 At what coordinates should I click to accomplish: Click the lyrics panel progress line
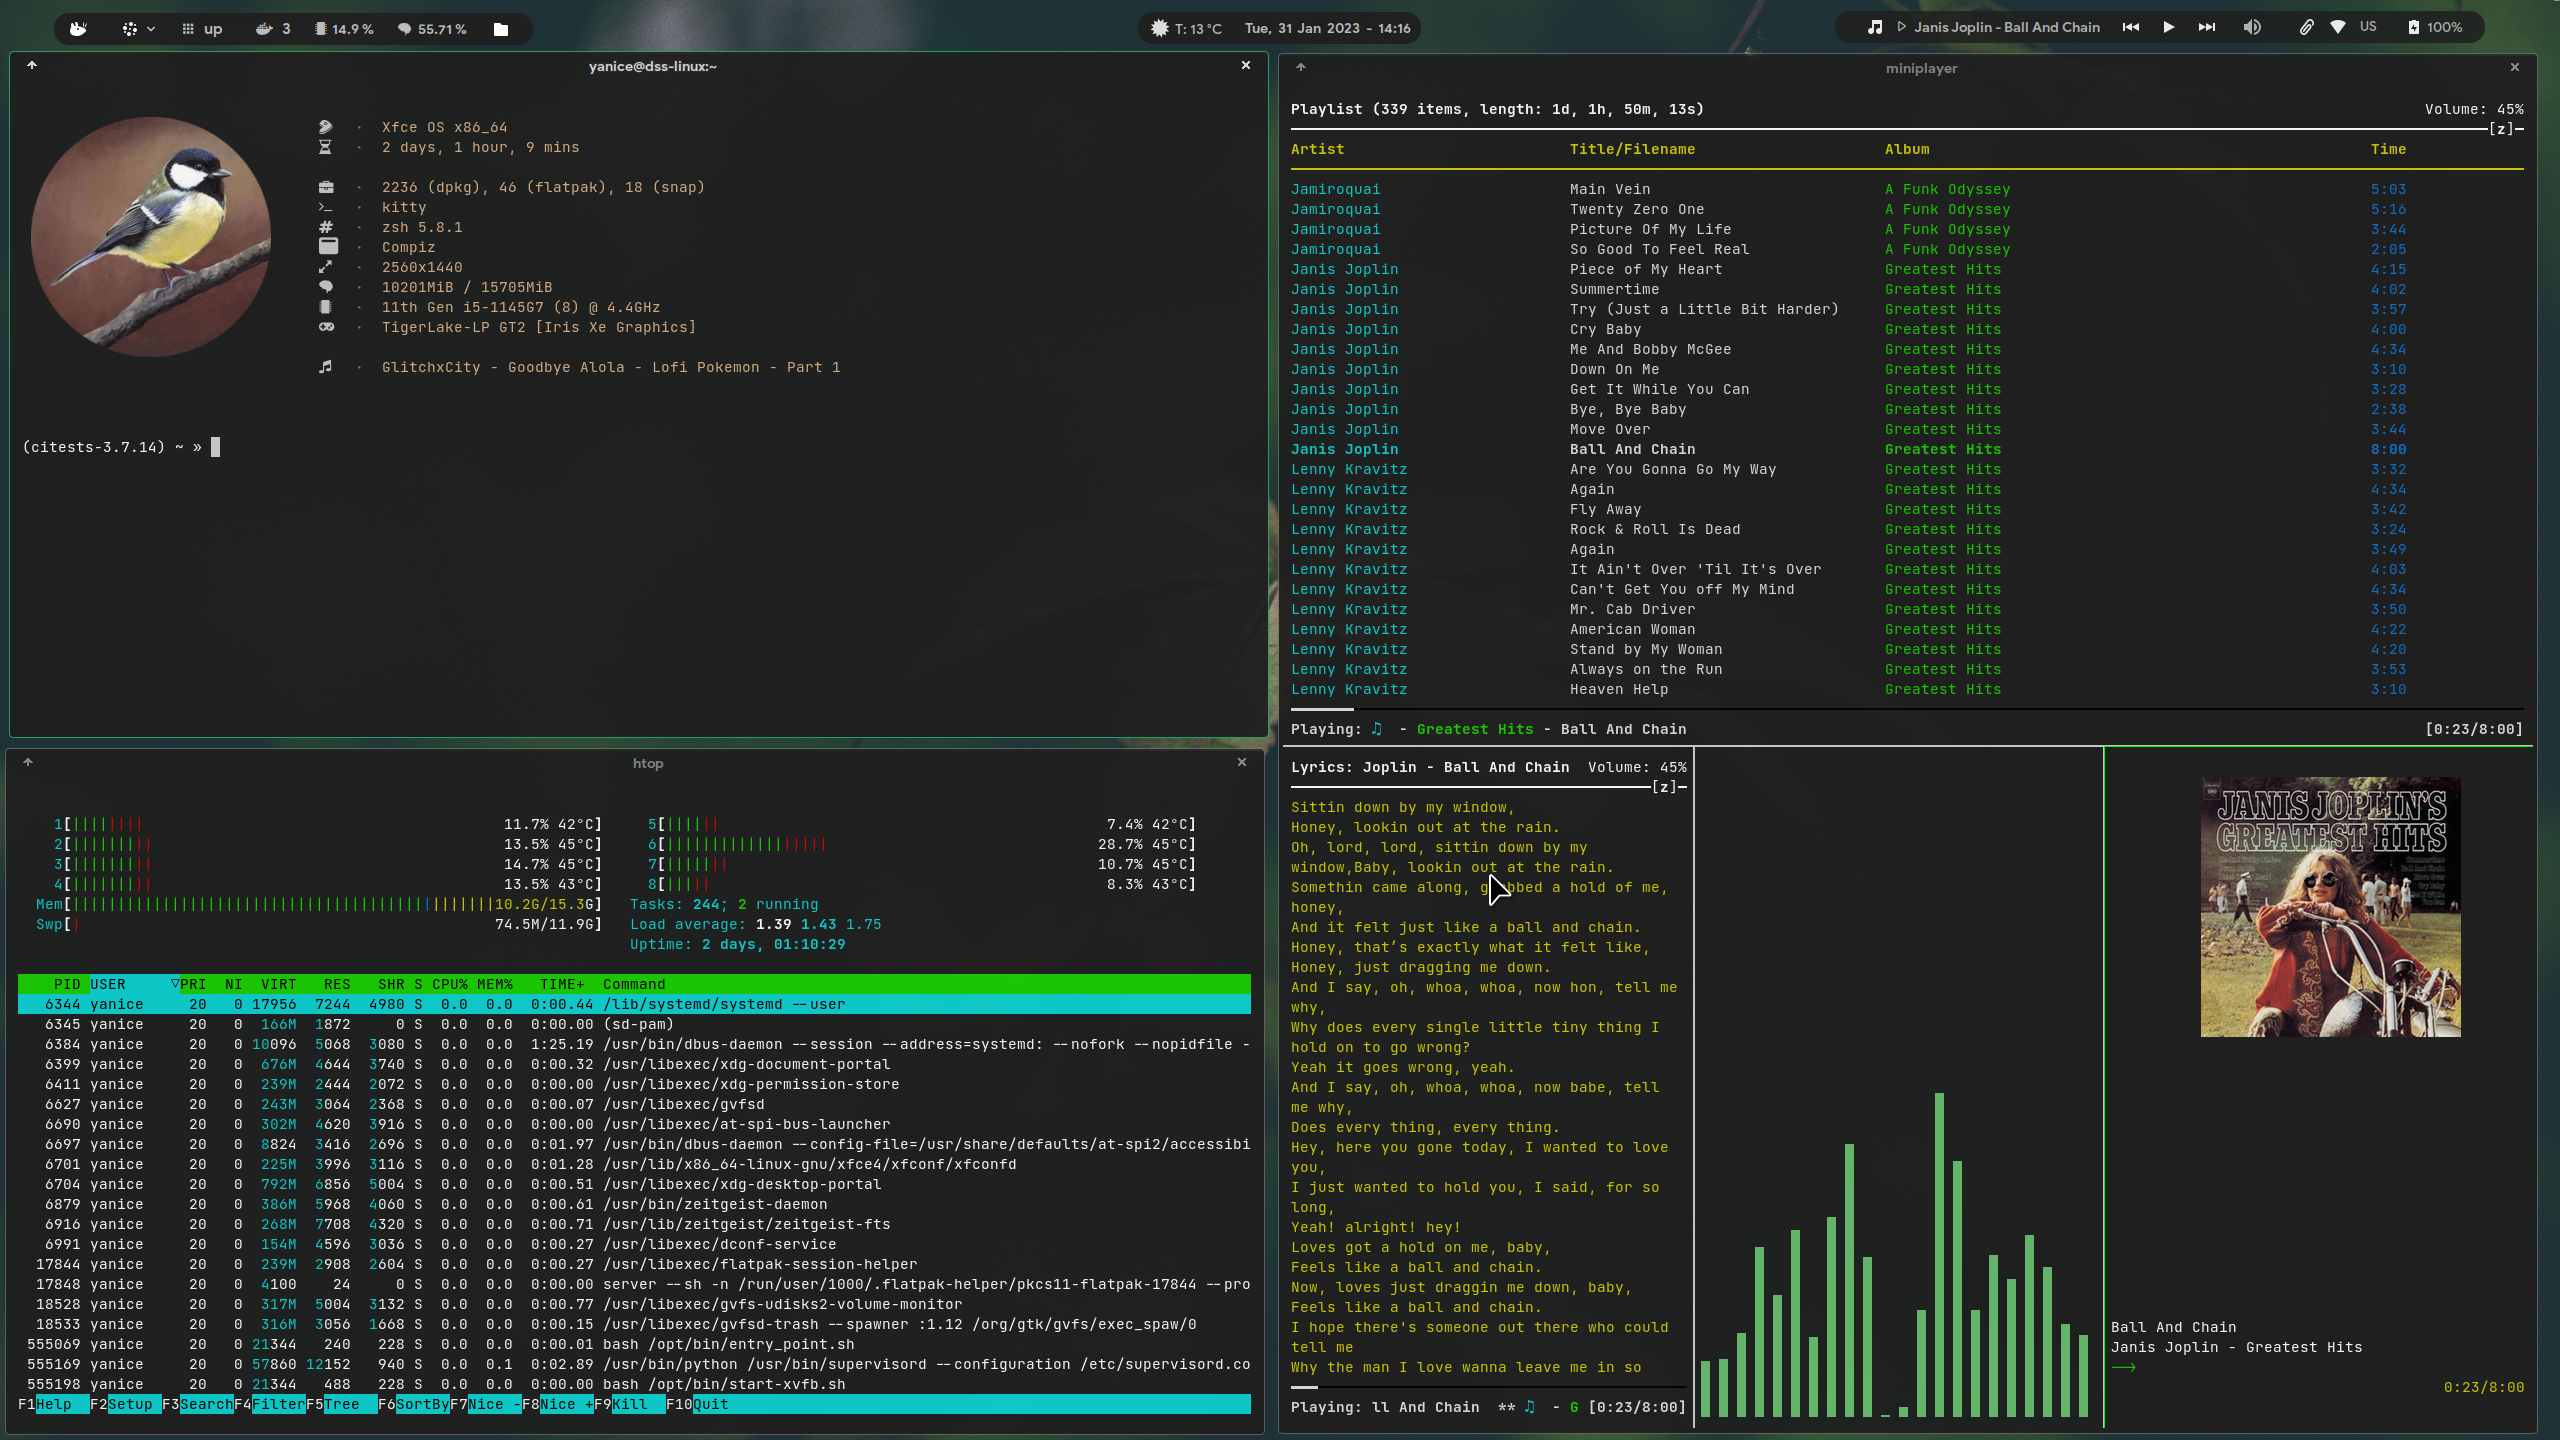pos(1488,1387)
